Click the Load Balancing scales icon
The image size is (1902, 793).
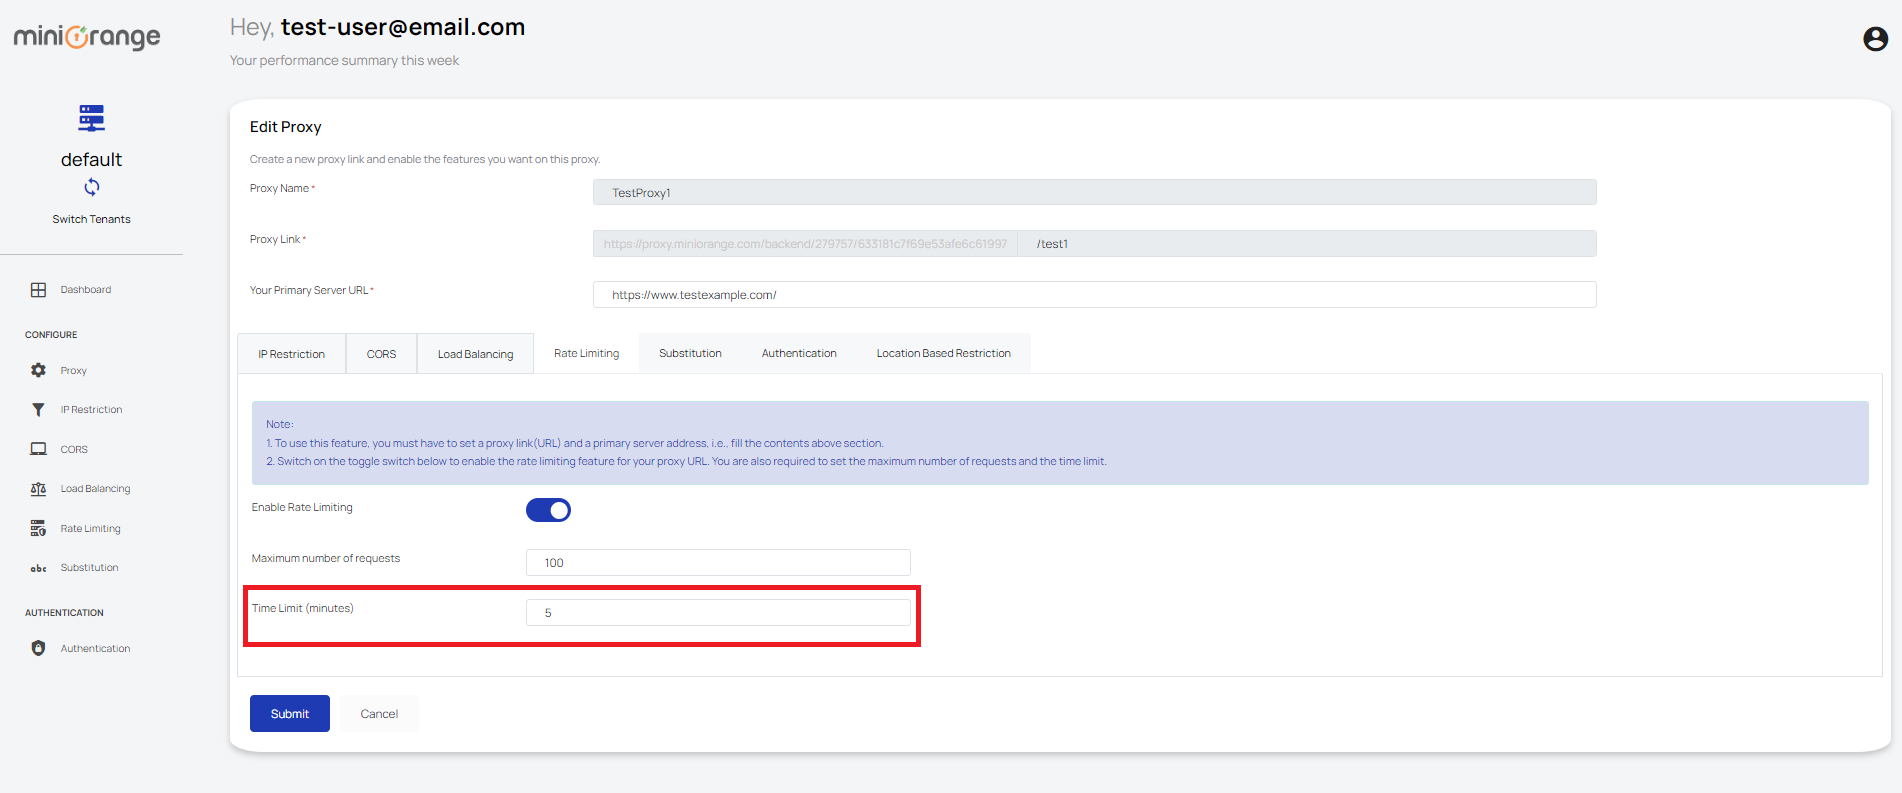click(38, 489)
